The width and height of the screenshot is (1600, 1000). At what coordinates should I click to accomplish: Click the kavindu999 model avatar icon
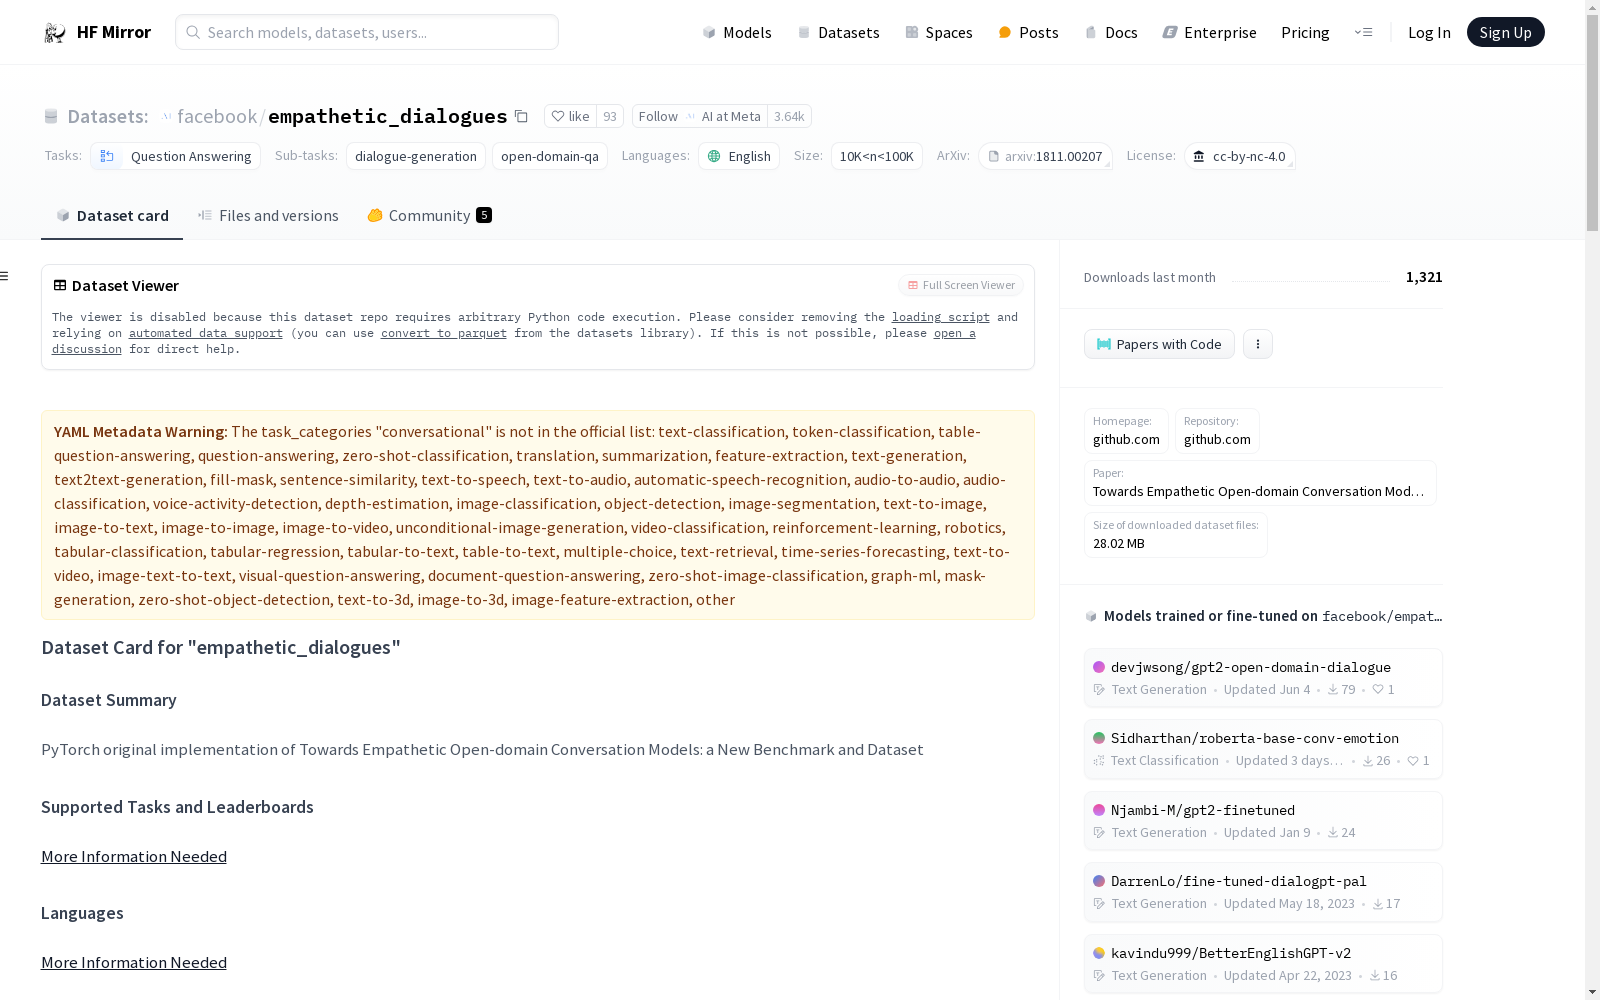coord(1099,953)
